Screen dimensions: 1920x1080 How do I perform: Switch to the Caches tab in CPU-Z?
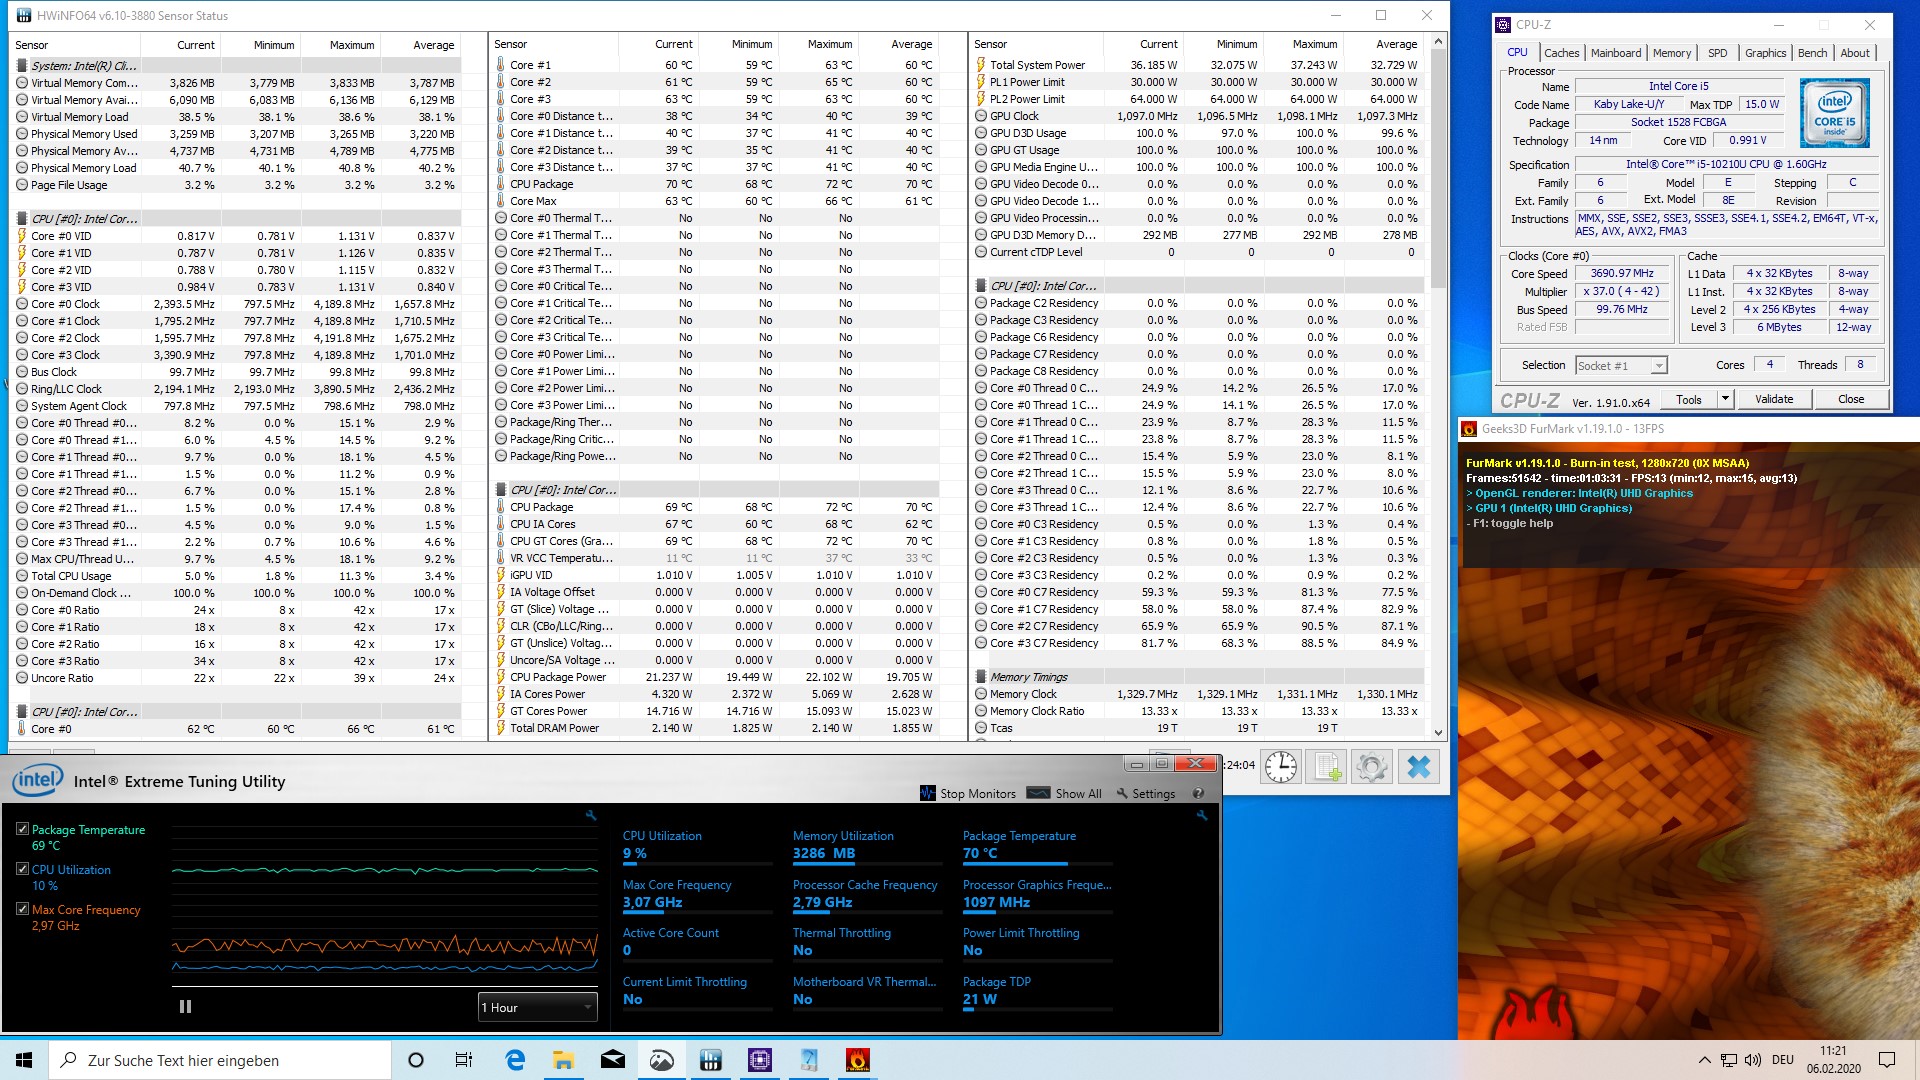pos(1561,53)
